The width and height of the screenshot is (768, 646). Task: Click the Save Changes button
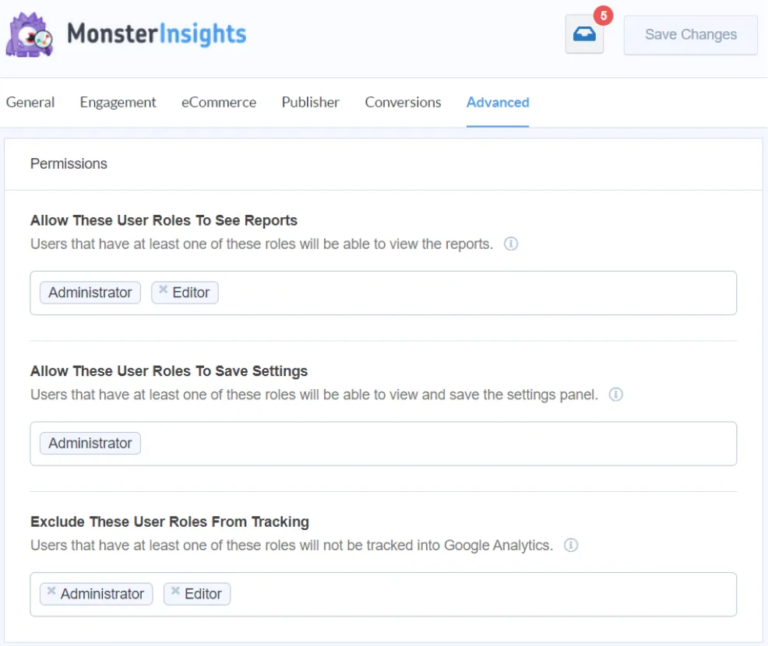(691, 35)
